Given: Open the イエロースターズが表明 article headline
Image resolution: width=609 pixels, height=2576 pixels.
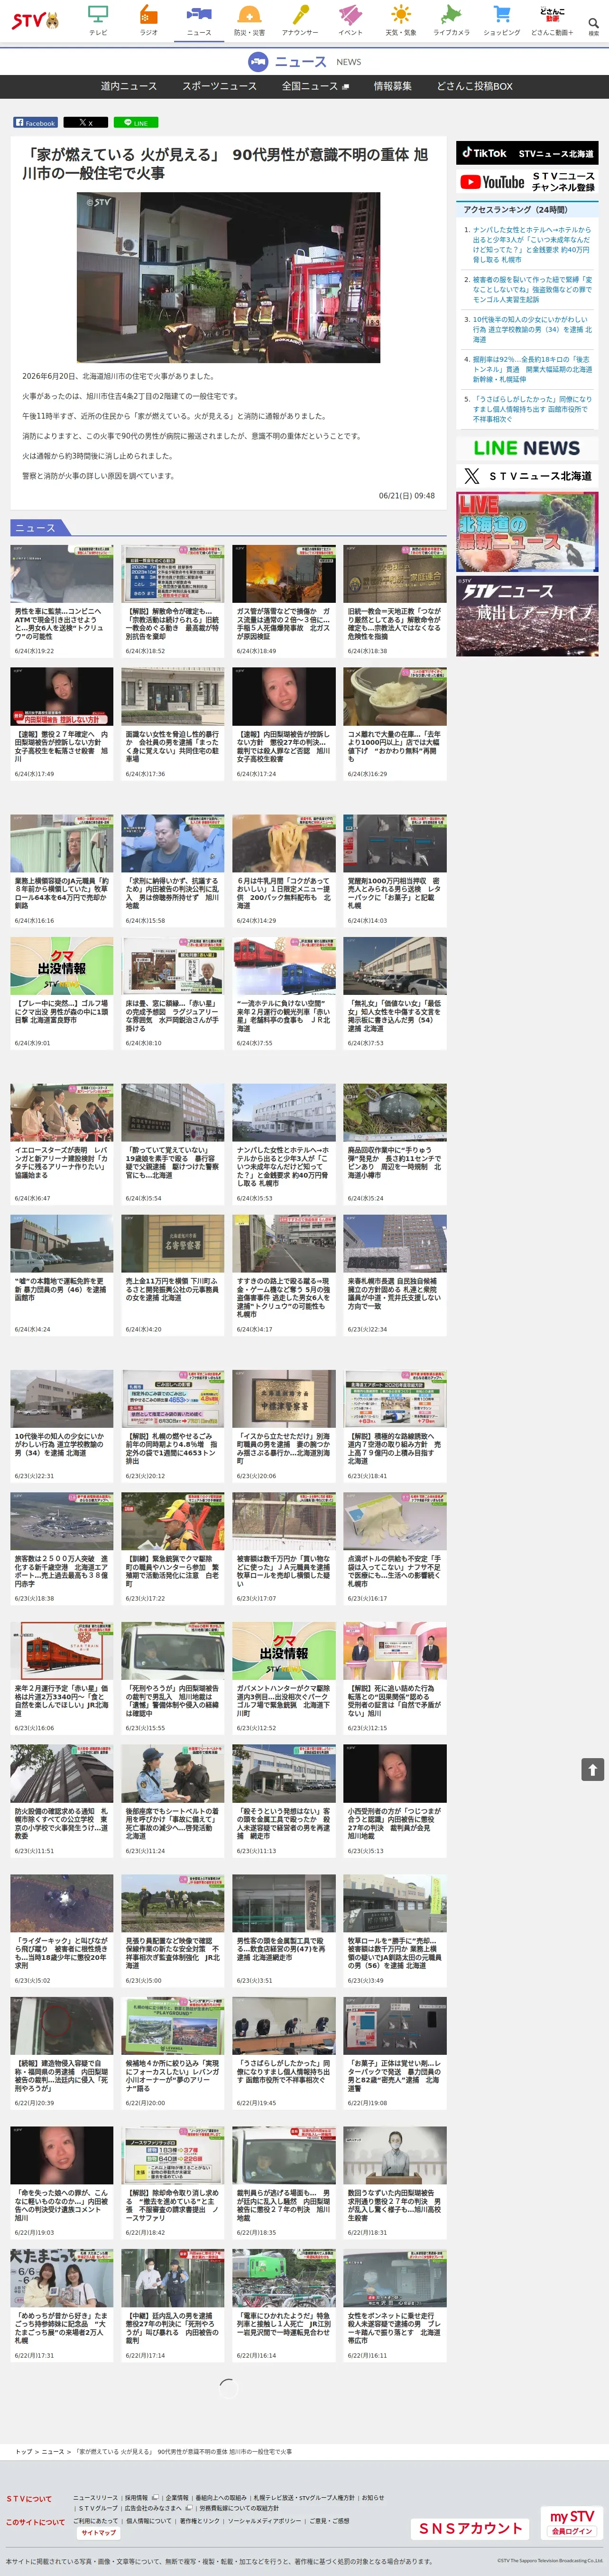Looking at the screenshot, I should [62, 1162].
